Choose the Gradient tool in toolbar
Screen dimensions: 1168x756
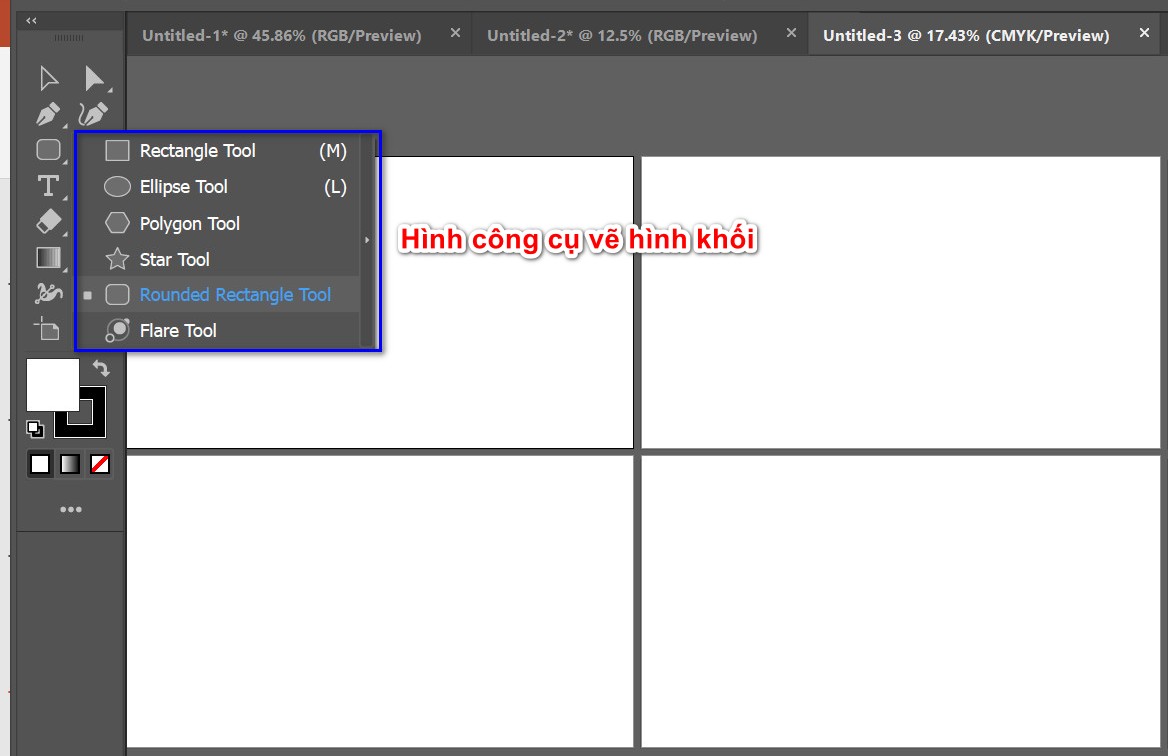48,258
